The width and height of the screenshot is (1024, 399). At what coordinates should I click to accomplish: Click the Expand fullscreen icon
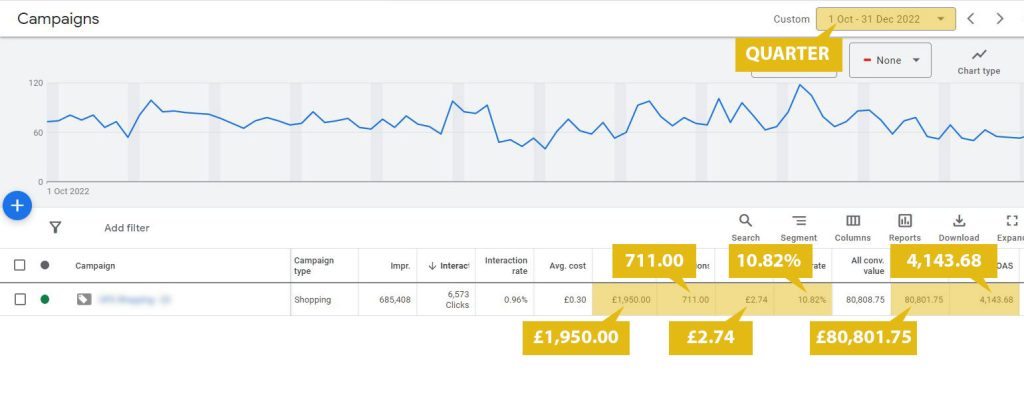1012,221
